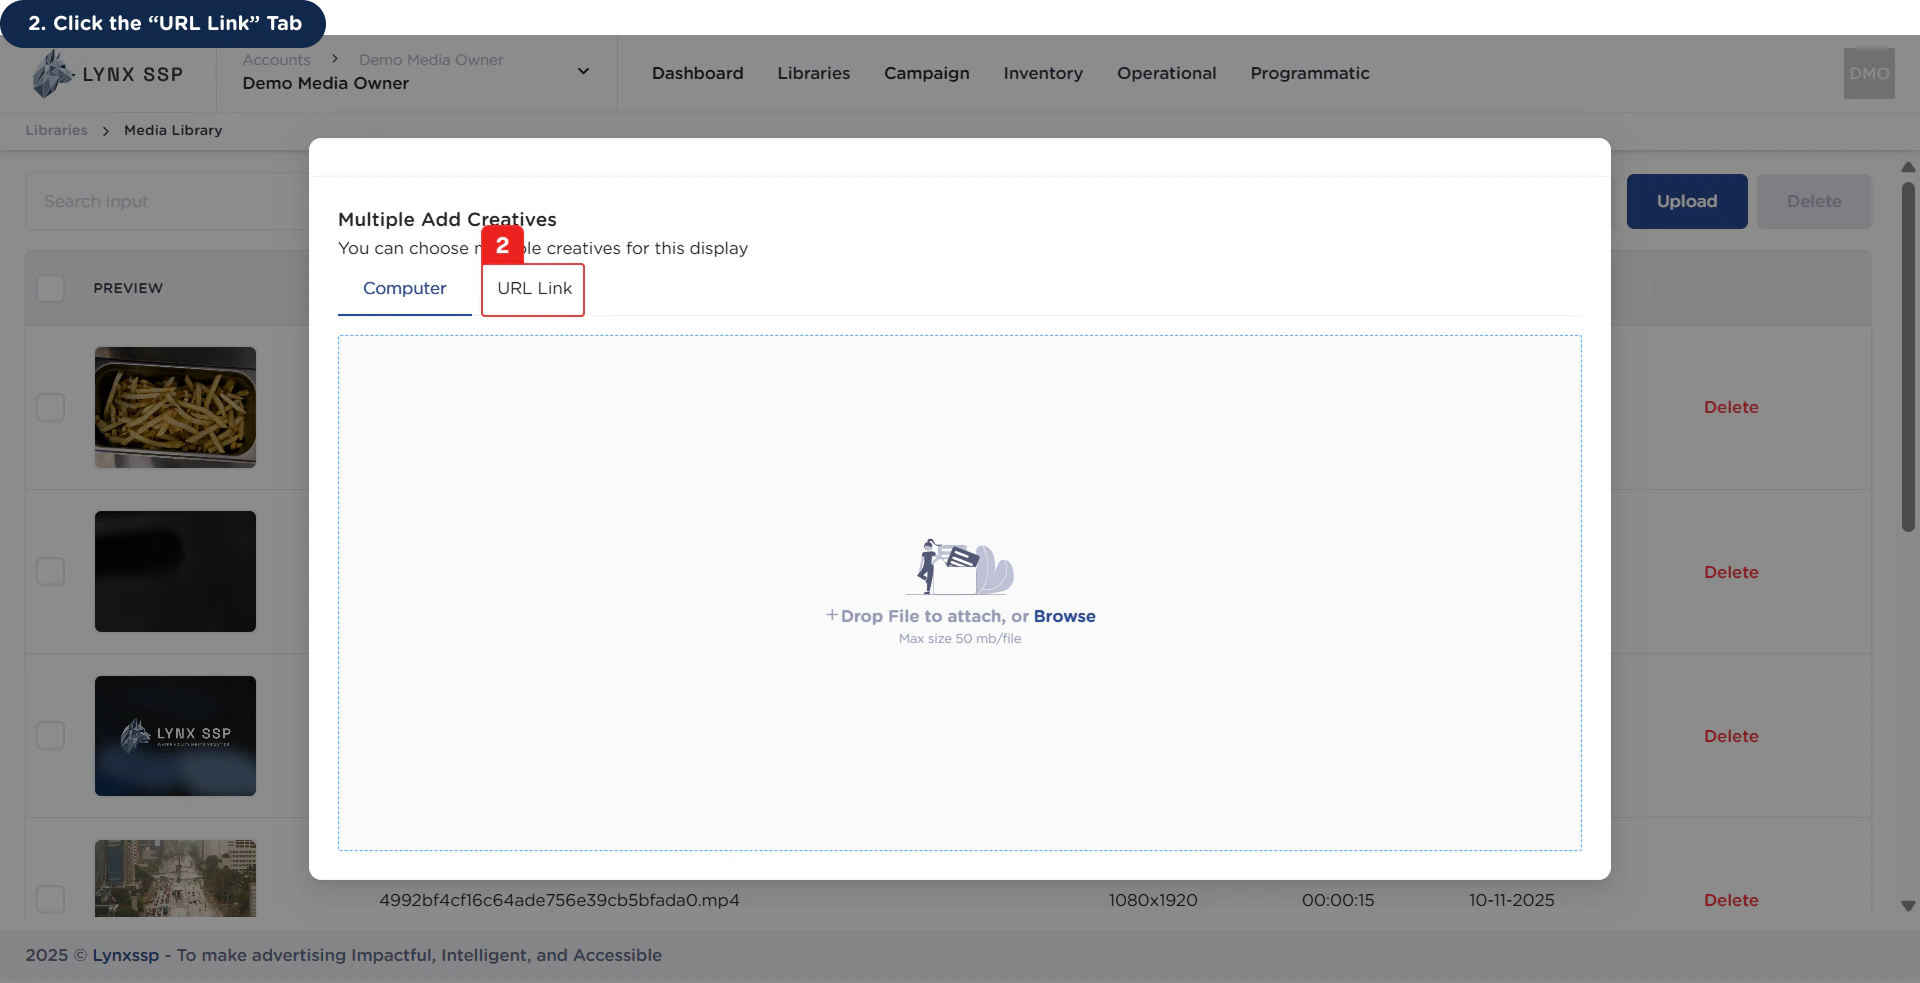Open the french fries thumbnail preview
The image size is (1920, 983).
[175, 407]
